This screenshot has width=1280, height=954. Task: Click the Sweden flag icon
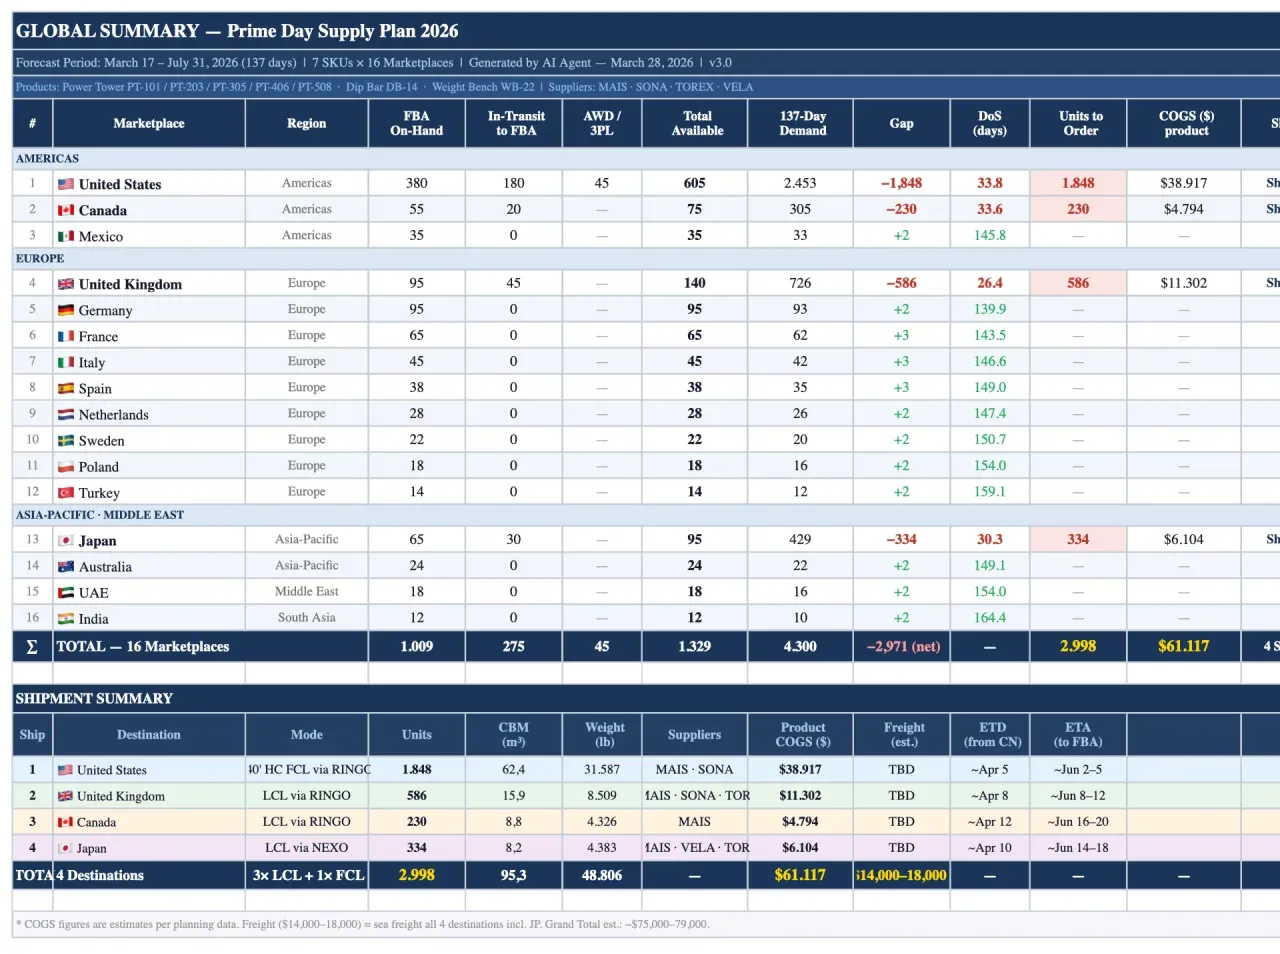(x=66, y=440)
